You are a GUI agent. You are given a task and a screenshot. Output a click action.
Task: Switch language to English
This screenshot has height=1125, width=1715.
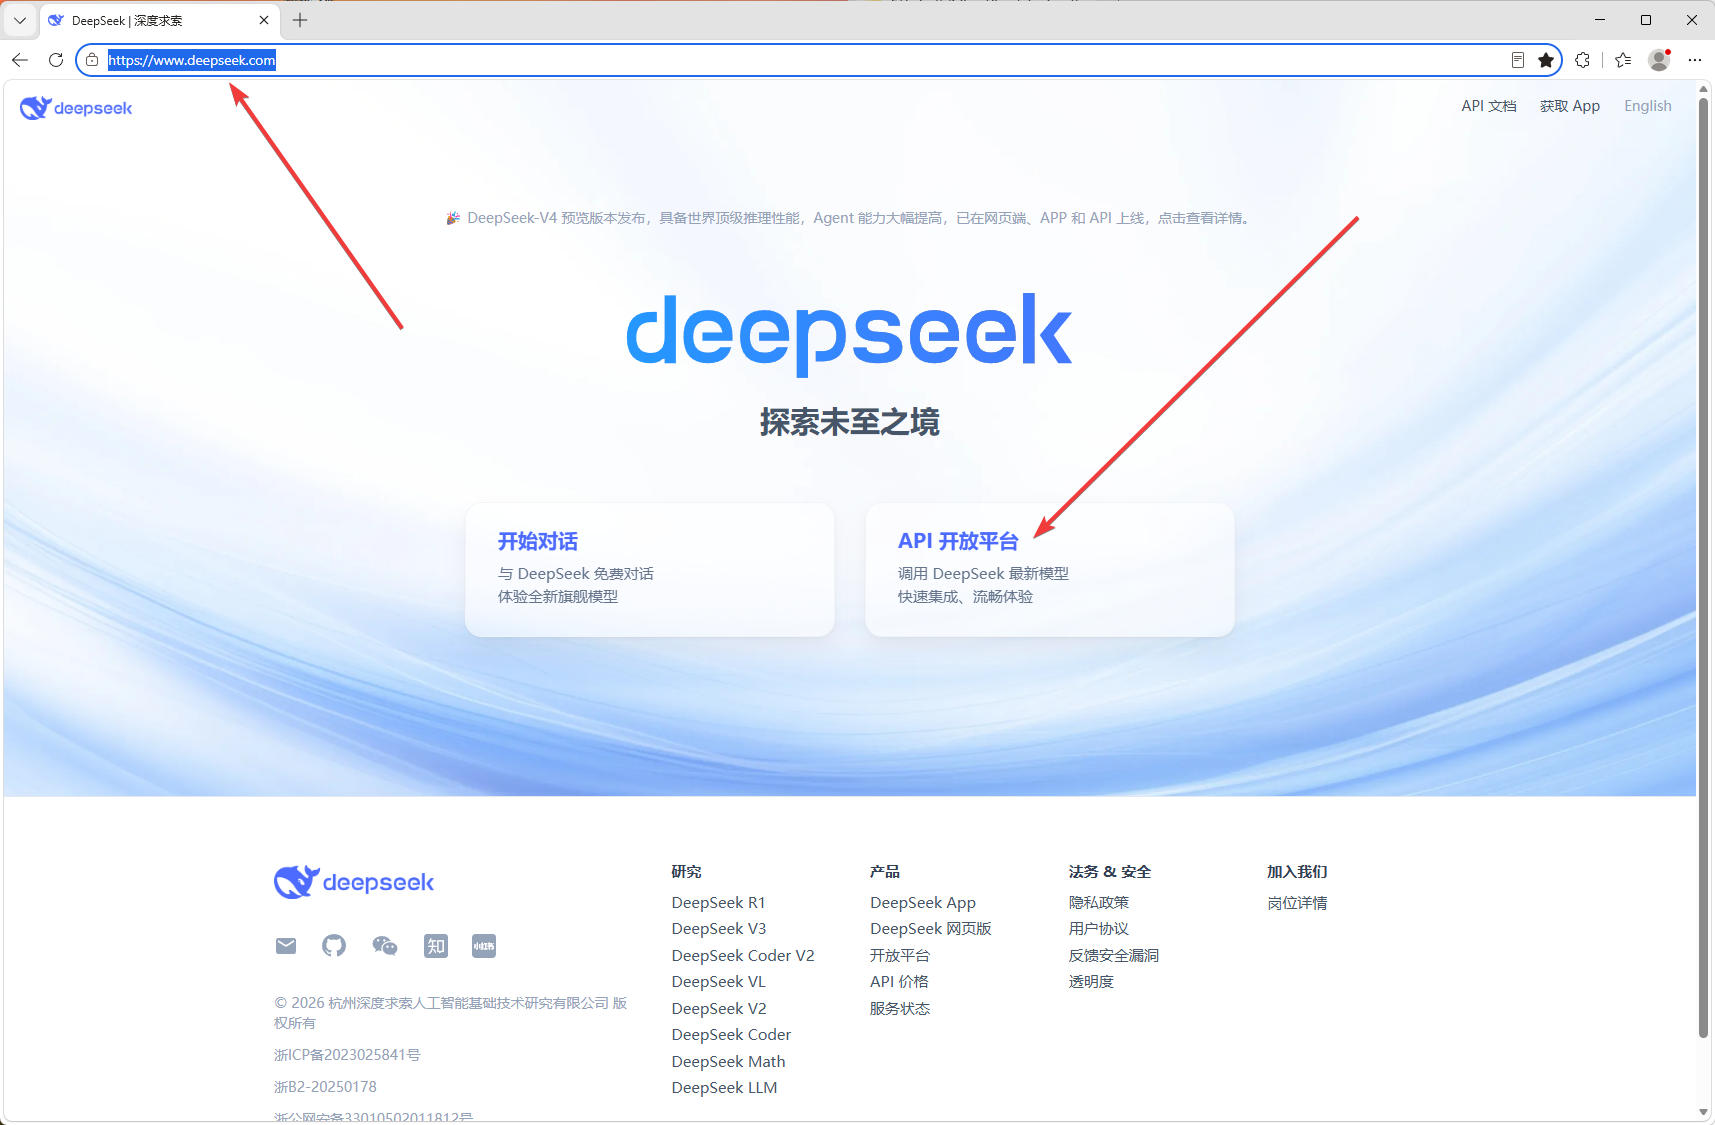pyautogui.click(x=1648, y=106)
